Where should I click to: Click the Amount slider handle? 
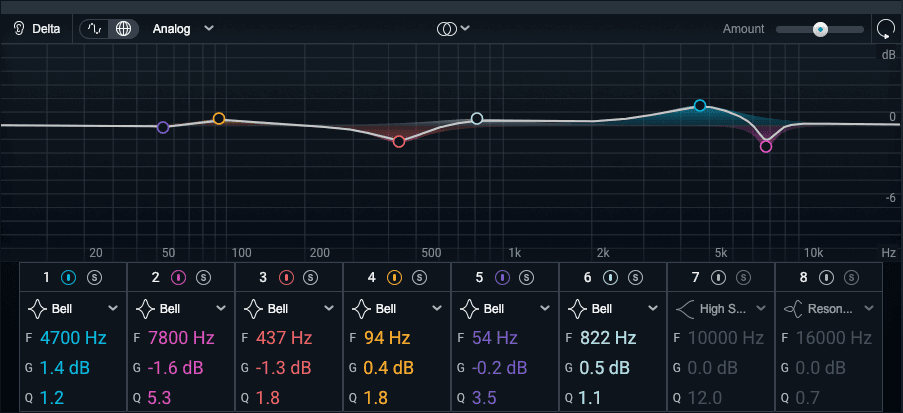820,29
